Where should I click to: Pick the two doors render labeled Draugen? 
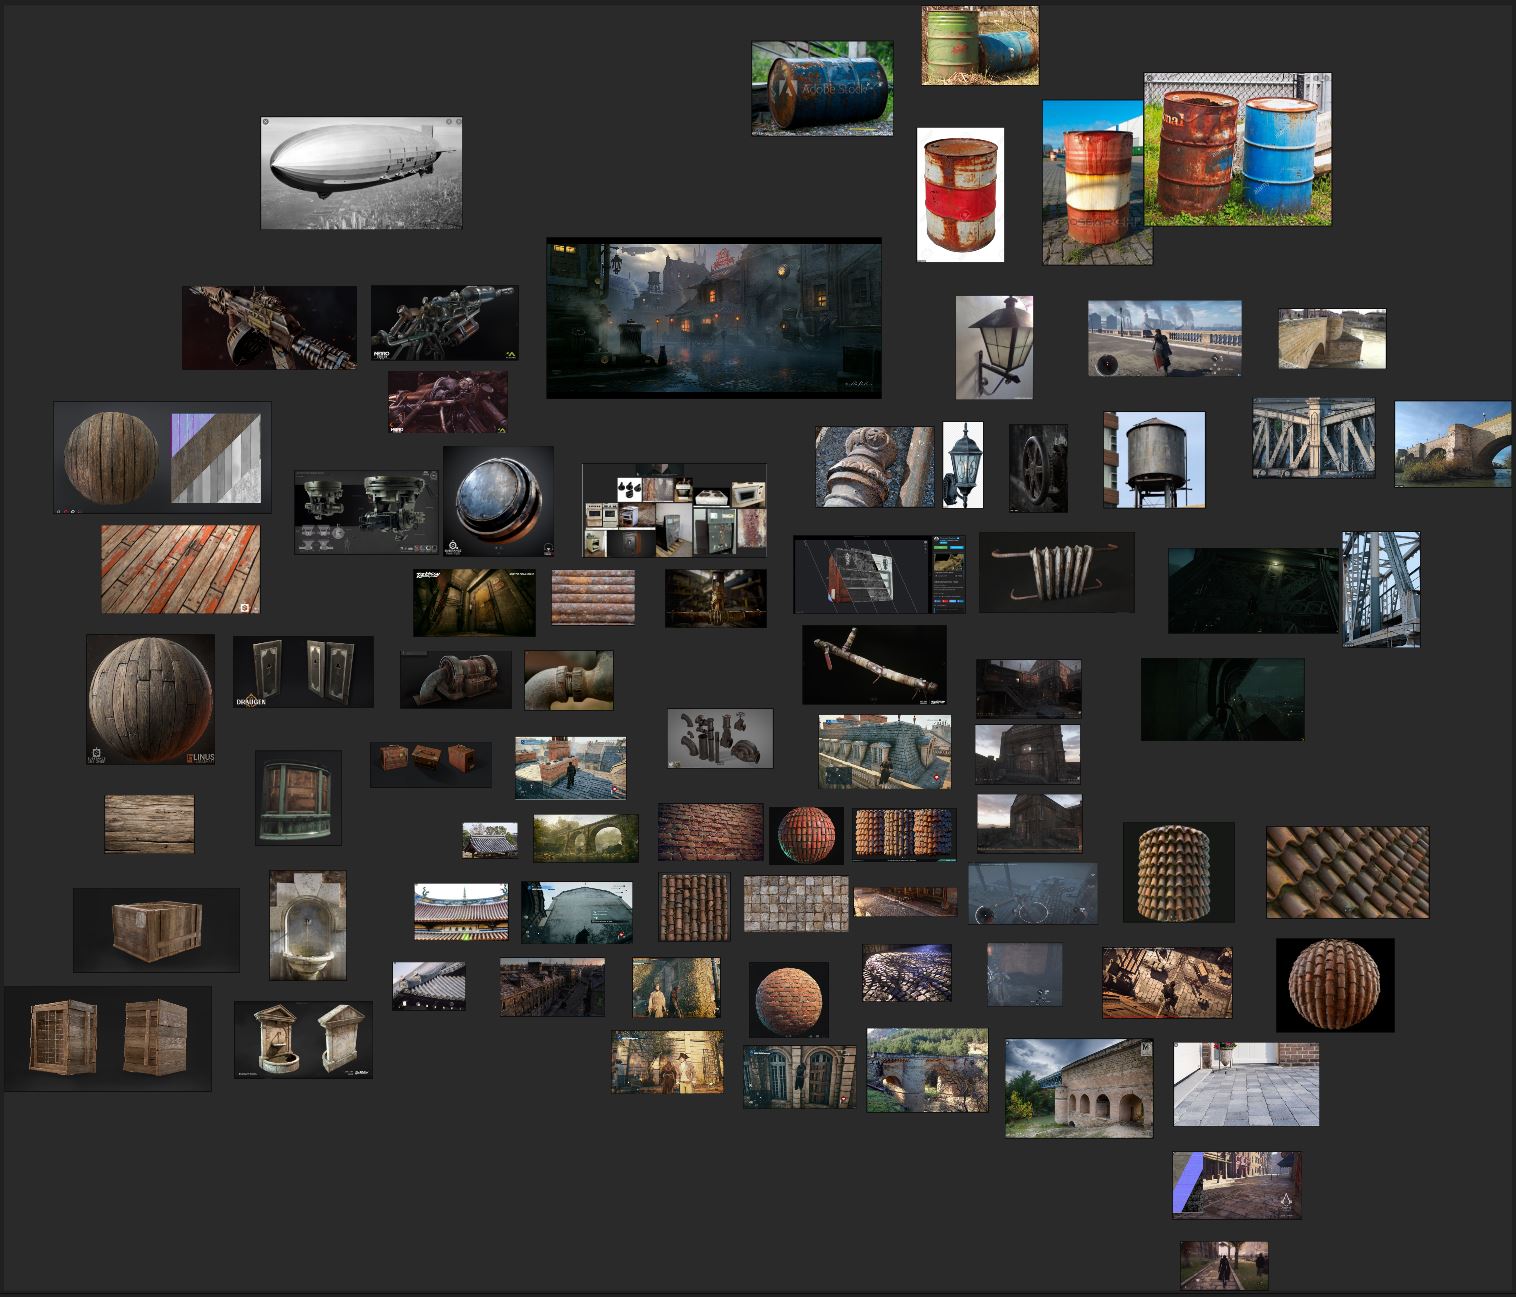(x=303, y=672)
